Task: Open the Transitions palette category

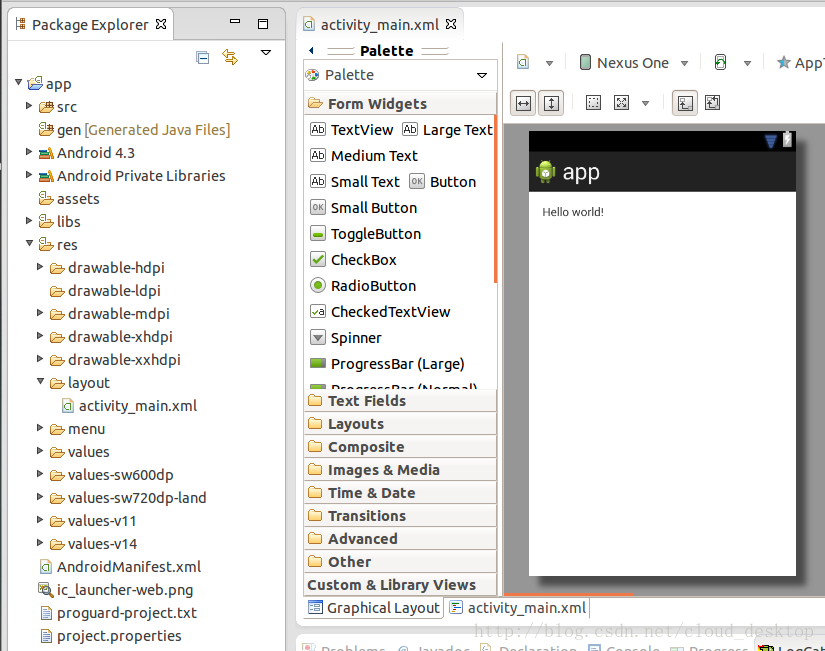Action: (400, 516)
